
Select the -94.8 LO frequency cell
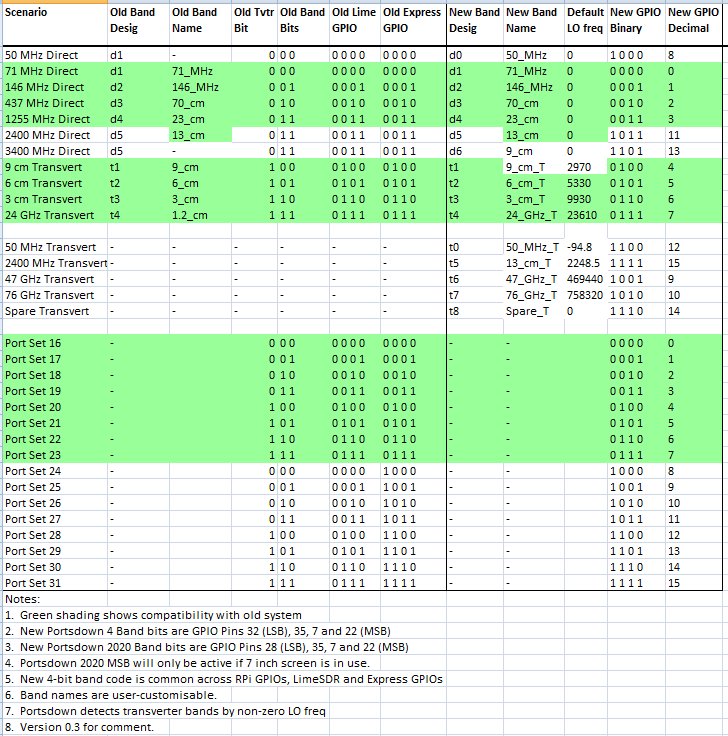[x=580, y=247]
